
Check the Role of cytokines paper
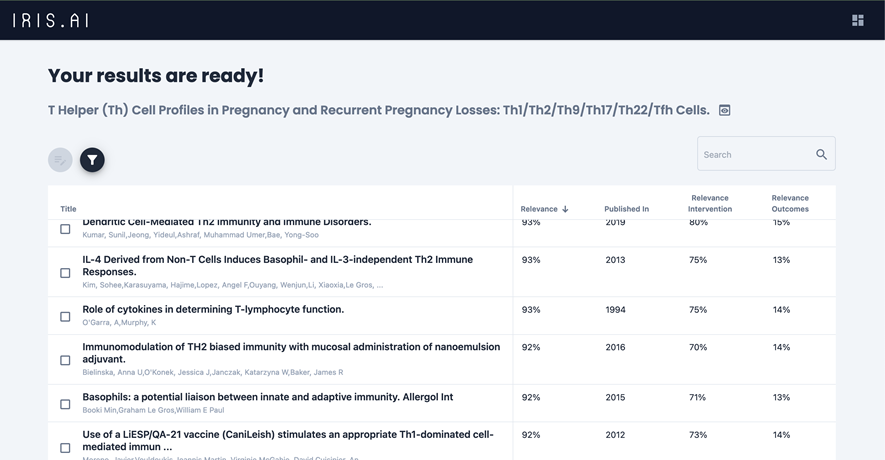(x=65, y=317)
